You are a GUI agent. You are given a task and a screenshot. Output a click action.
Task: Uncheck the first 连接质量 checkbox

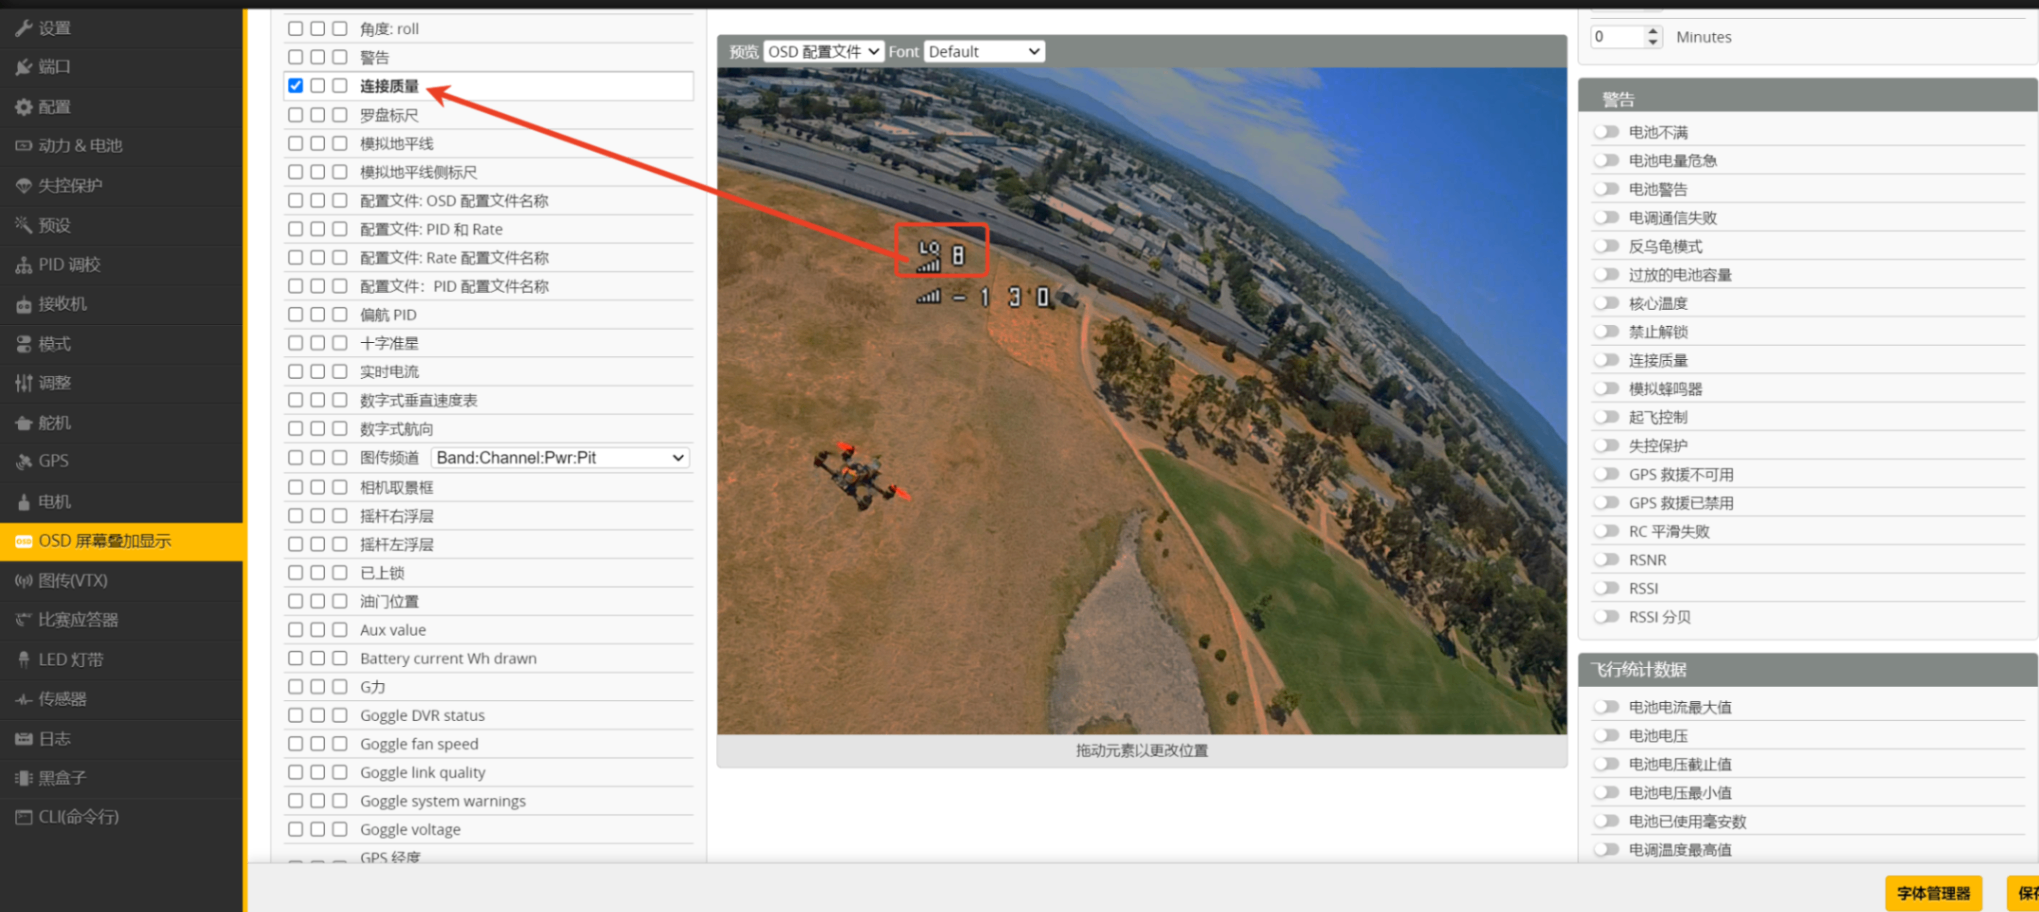(x=295, y=86)
